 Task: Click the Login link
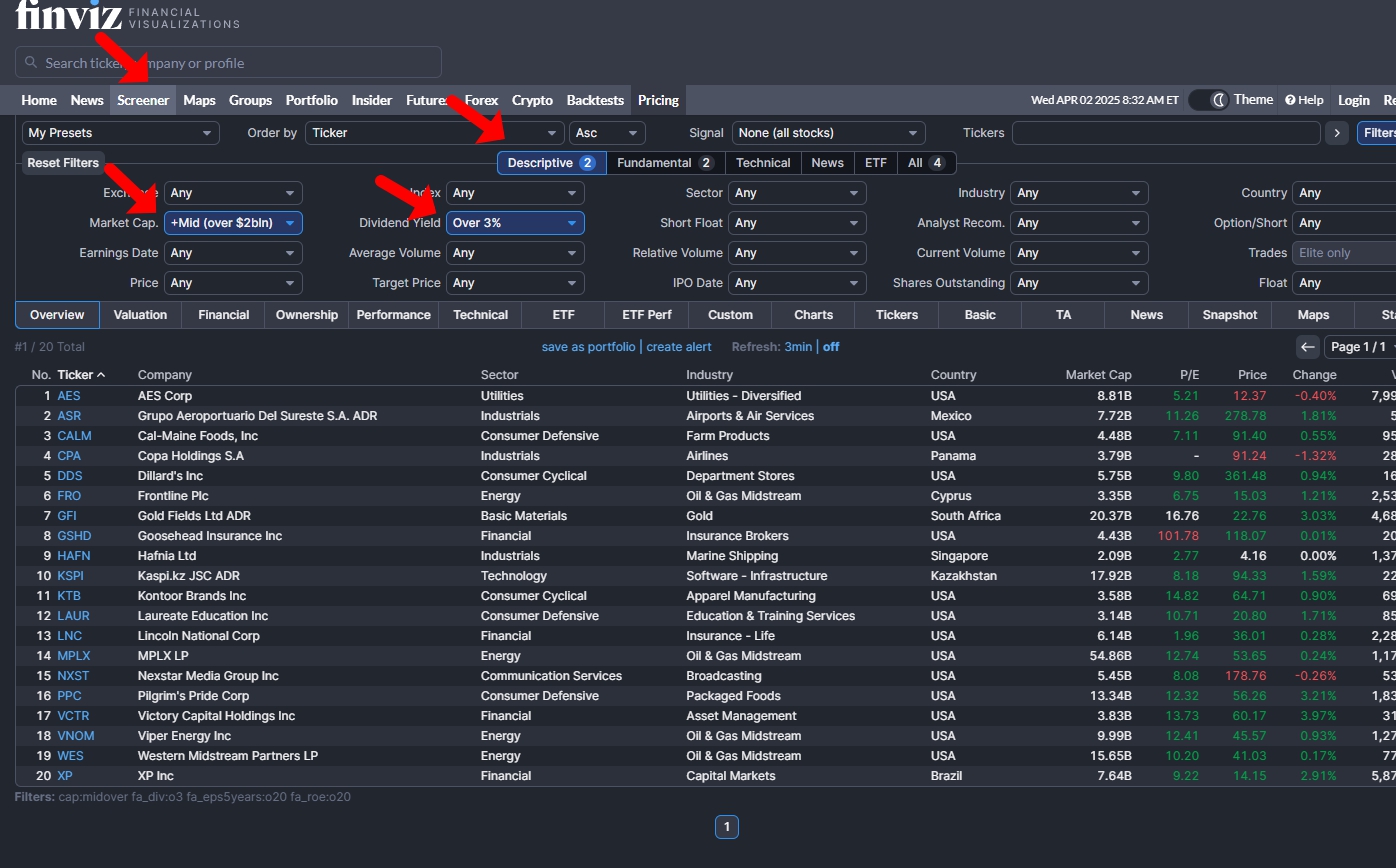tap(1353, 100)
